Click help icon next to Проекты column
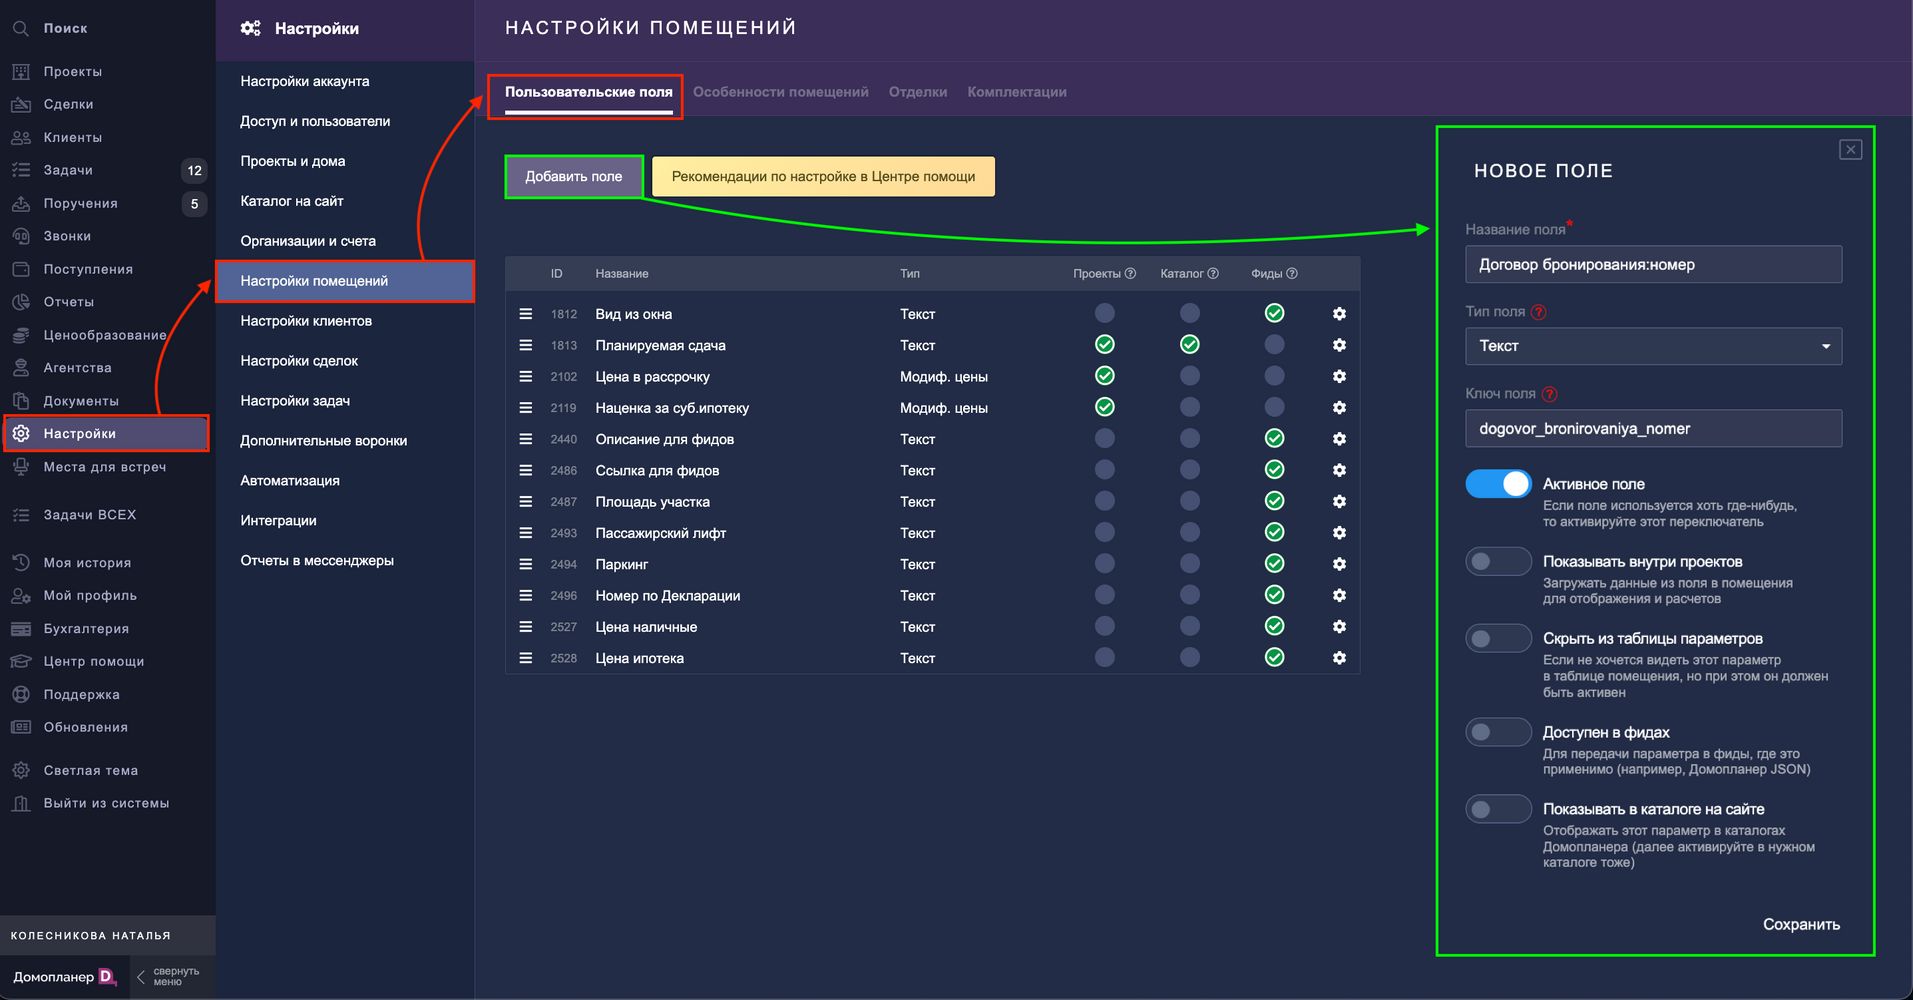 point(1130,273)
